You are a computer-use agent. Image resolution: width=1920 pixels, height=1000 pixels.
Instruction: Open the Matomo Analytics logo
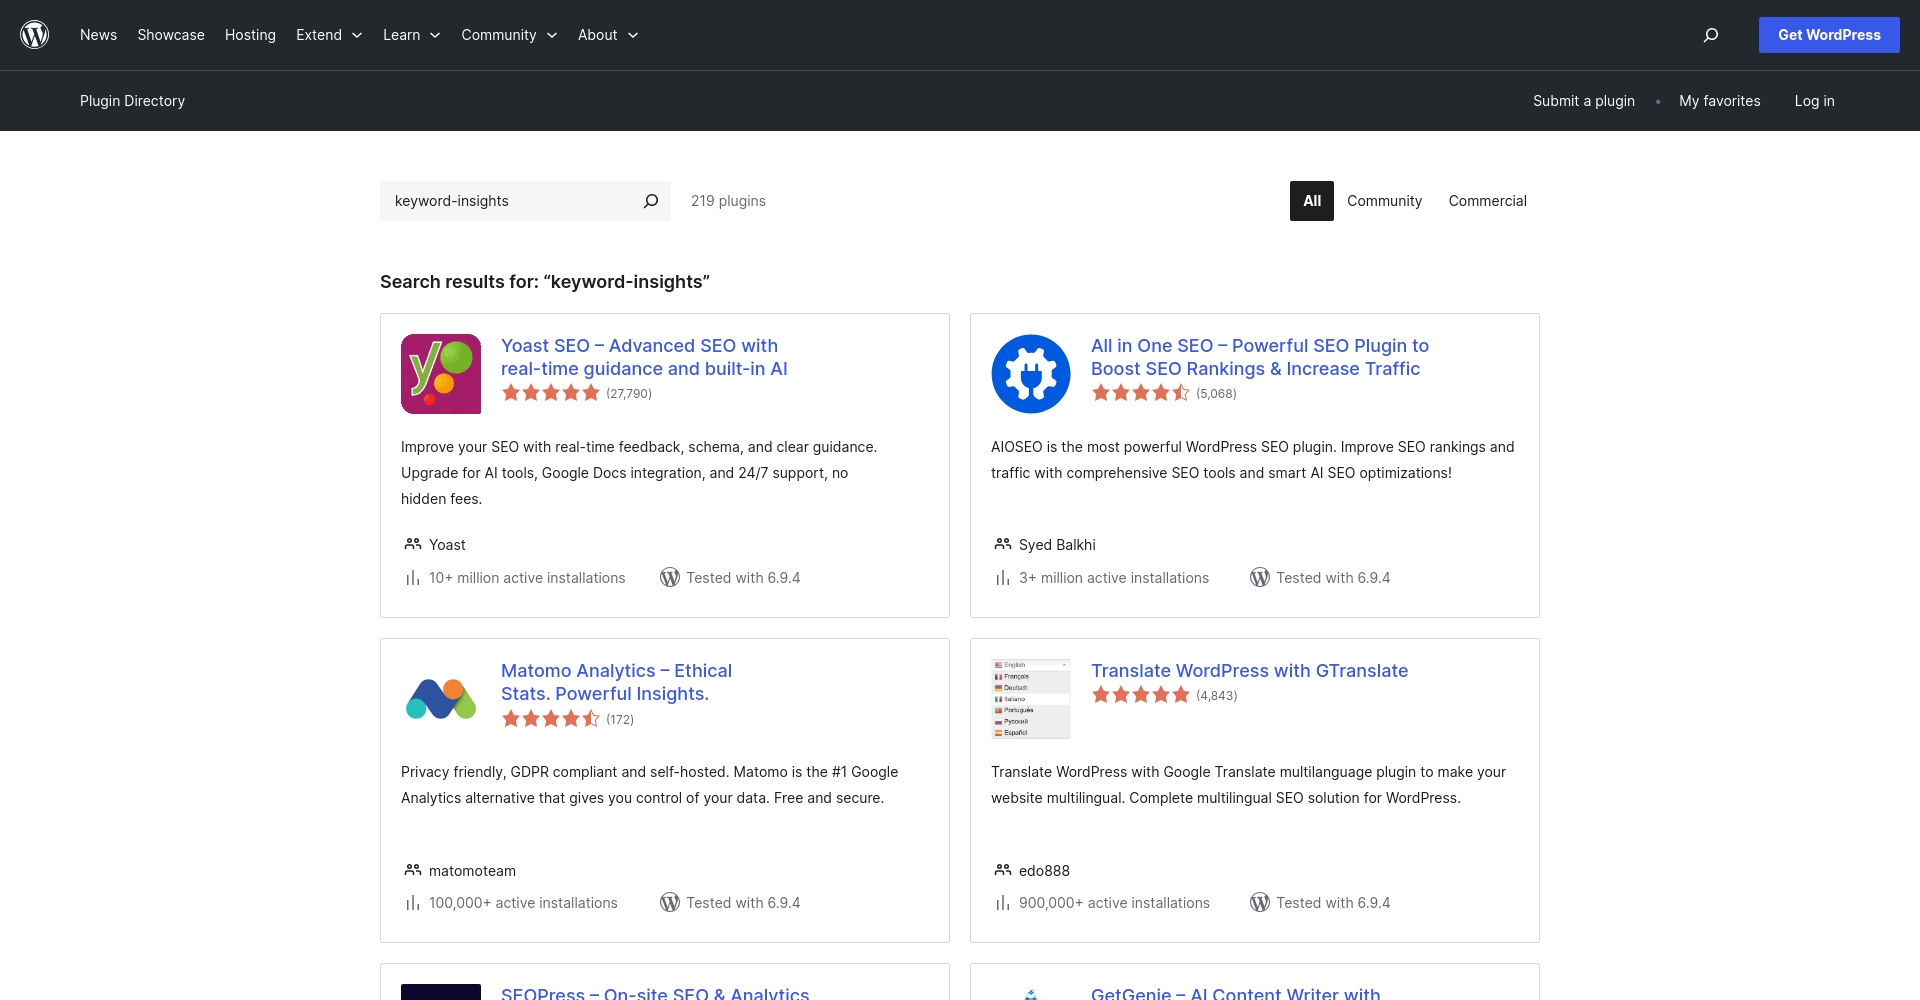pyautogui.click(x=441, y=699)
